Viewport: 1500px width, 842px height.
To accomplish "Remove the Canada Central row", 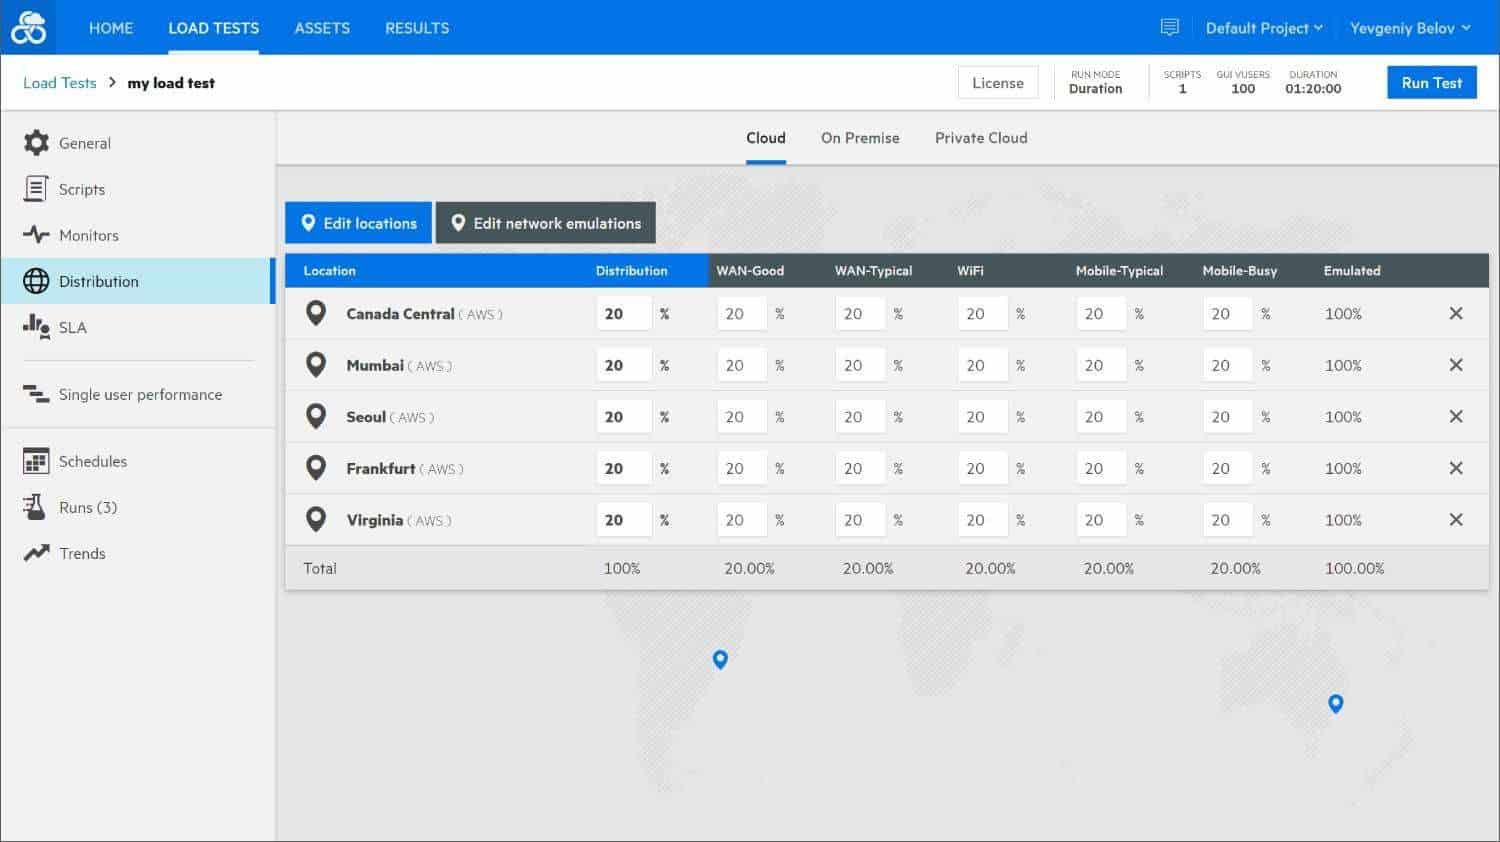I will click(1456, 313).
